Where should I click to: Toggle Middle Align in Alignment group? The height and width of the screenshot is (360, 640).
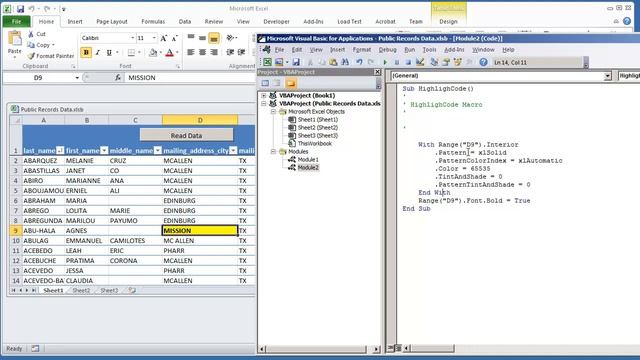click(202, 38)
